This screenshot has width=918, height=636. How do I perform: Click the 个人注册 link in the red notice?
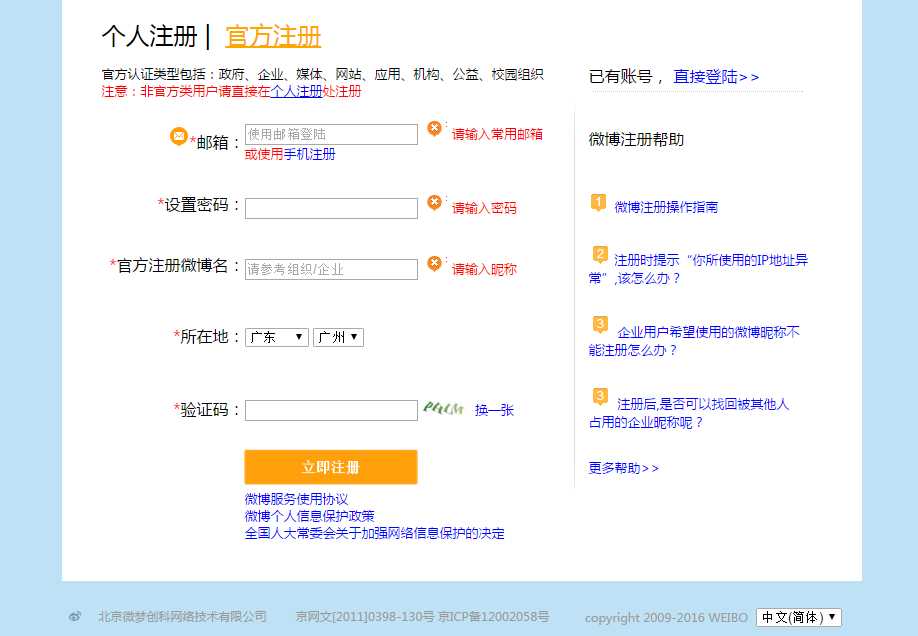click(296, 91)
